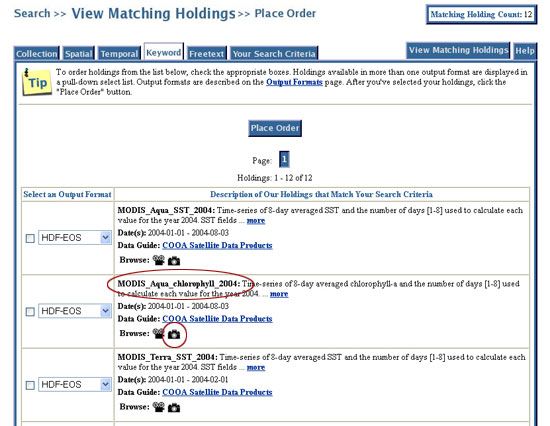Click the View Matching Holdings button
550x426 pixels.
click(458, 50)
